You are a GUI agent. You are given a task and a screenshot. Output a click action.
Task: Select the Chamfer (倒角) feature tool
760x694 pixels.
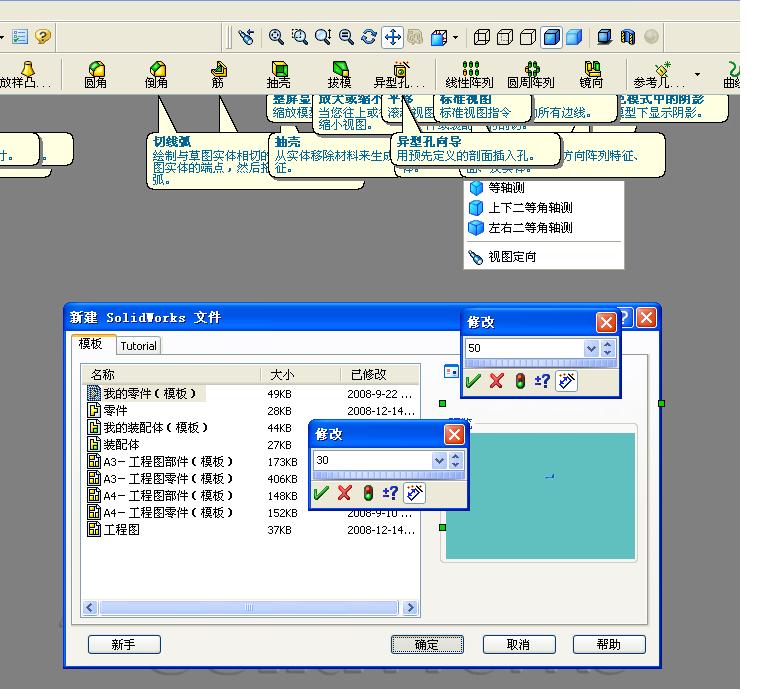(x=156, y=75)
